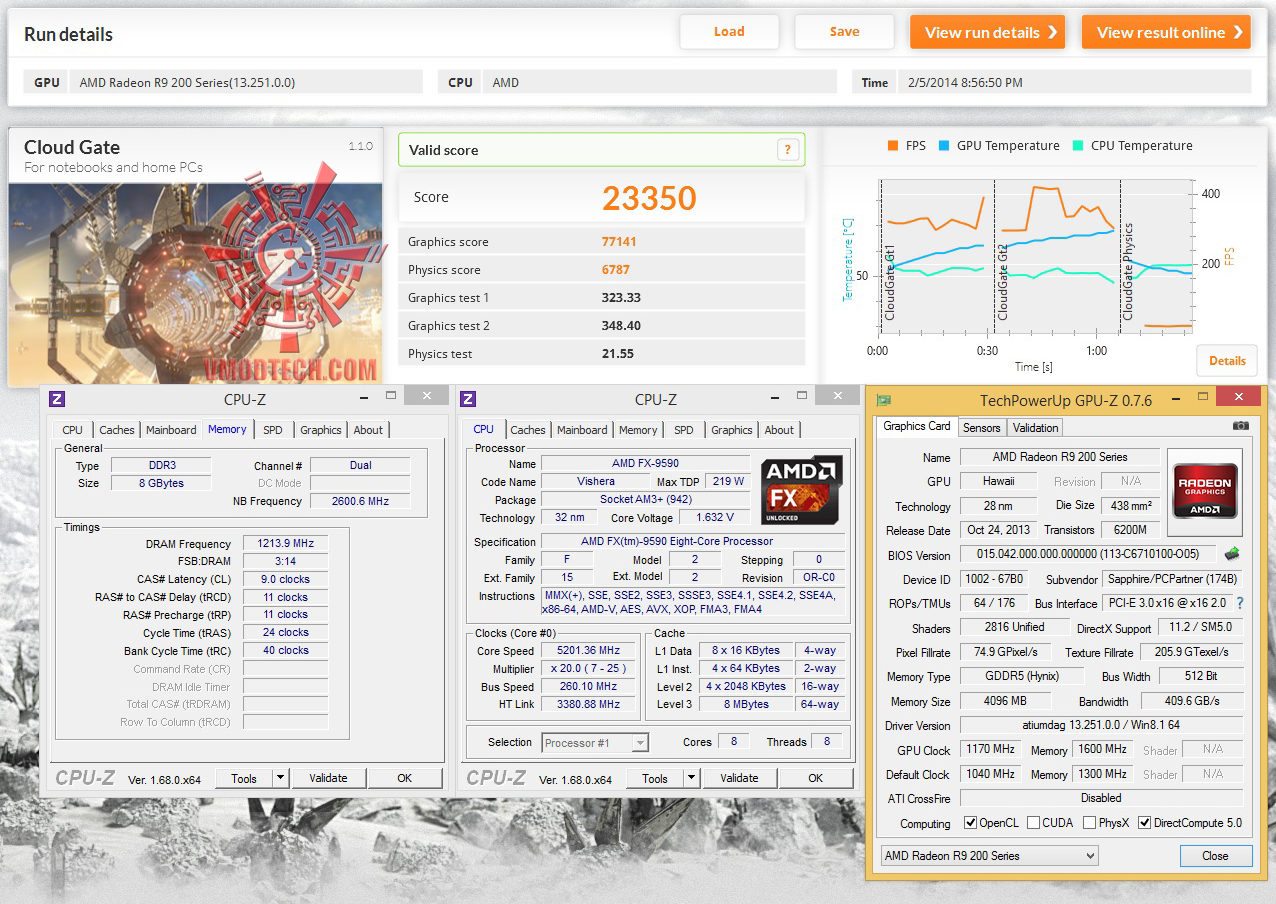This screenshot has height=904, width=1276.
Task: Click Validate in the Memory CPU-Z window
Action: [328, 778]
